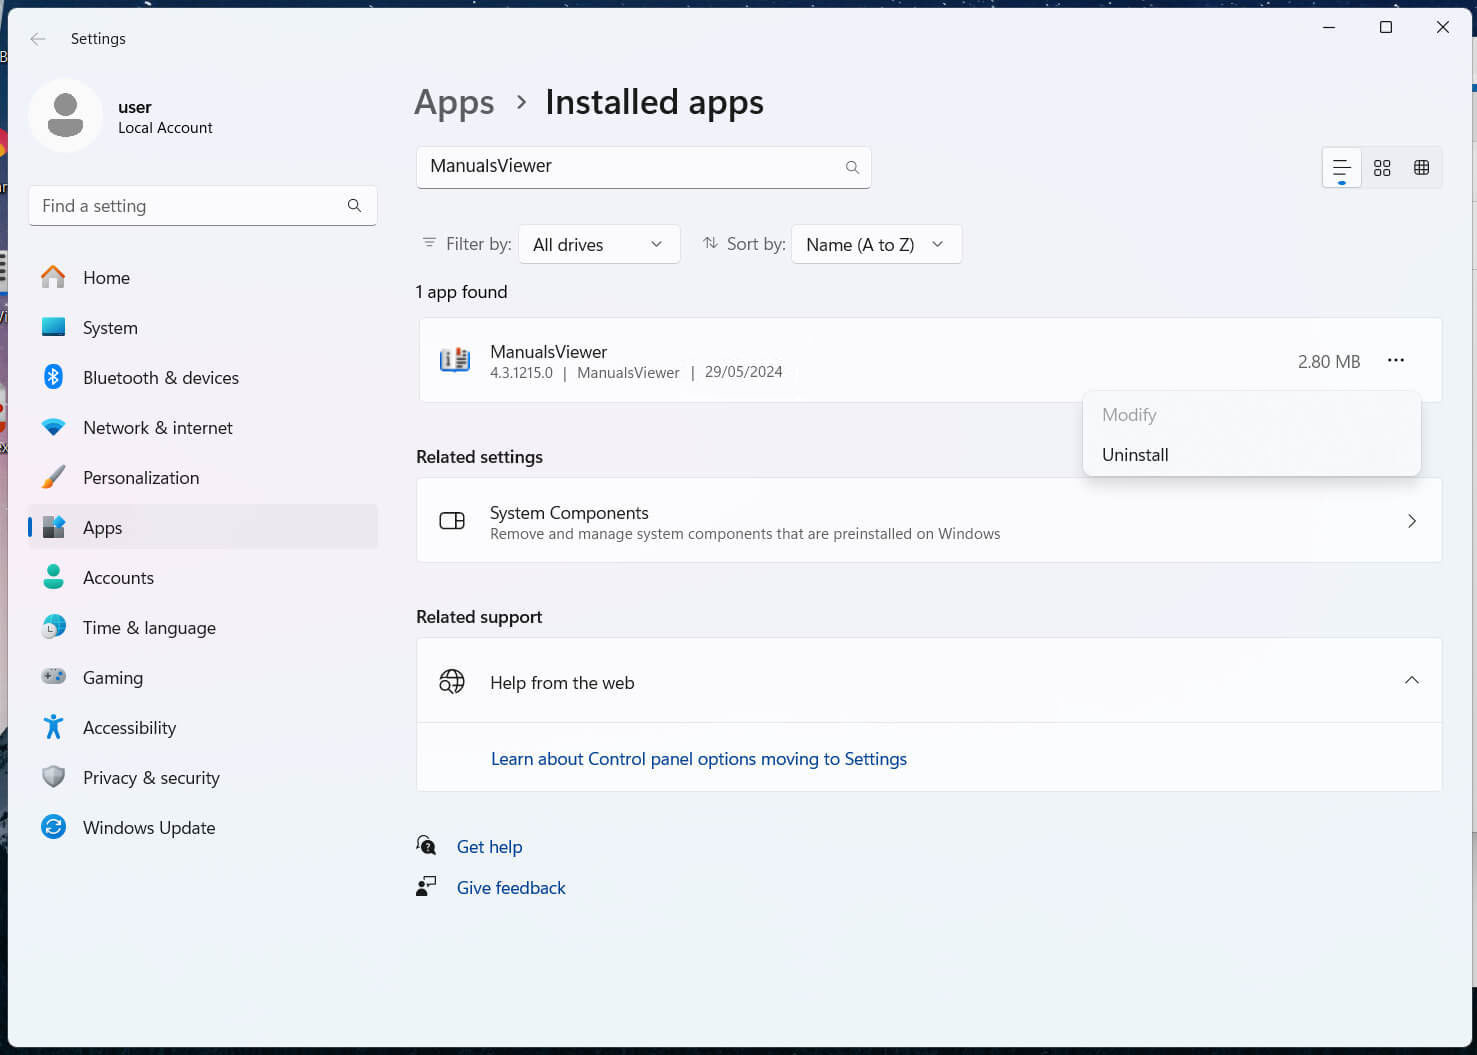1477x1055 pixels.
Task: Click the Give feedback link
Action: (x=511, y=888)
